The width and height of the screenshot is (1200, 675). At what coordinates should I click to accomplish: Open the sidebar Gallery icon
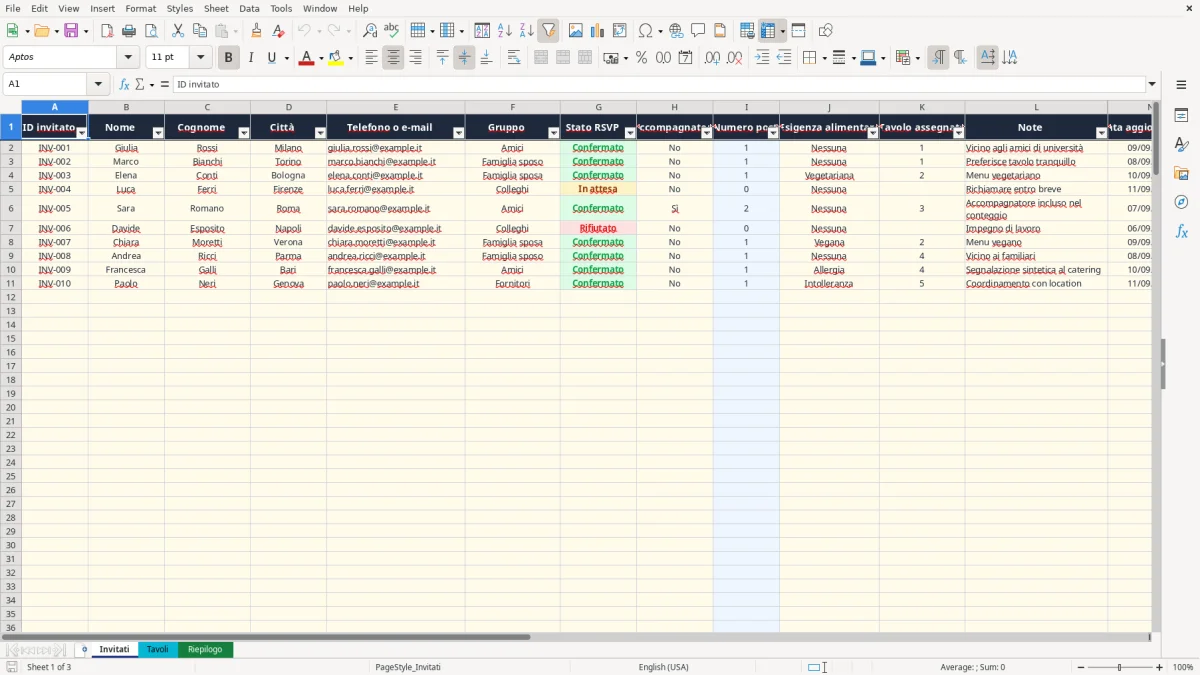1181,174
